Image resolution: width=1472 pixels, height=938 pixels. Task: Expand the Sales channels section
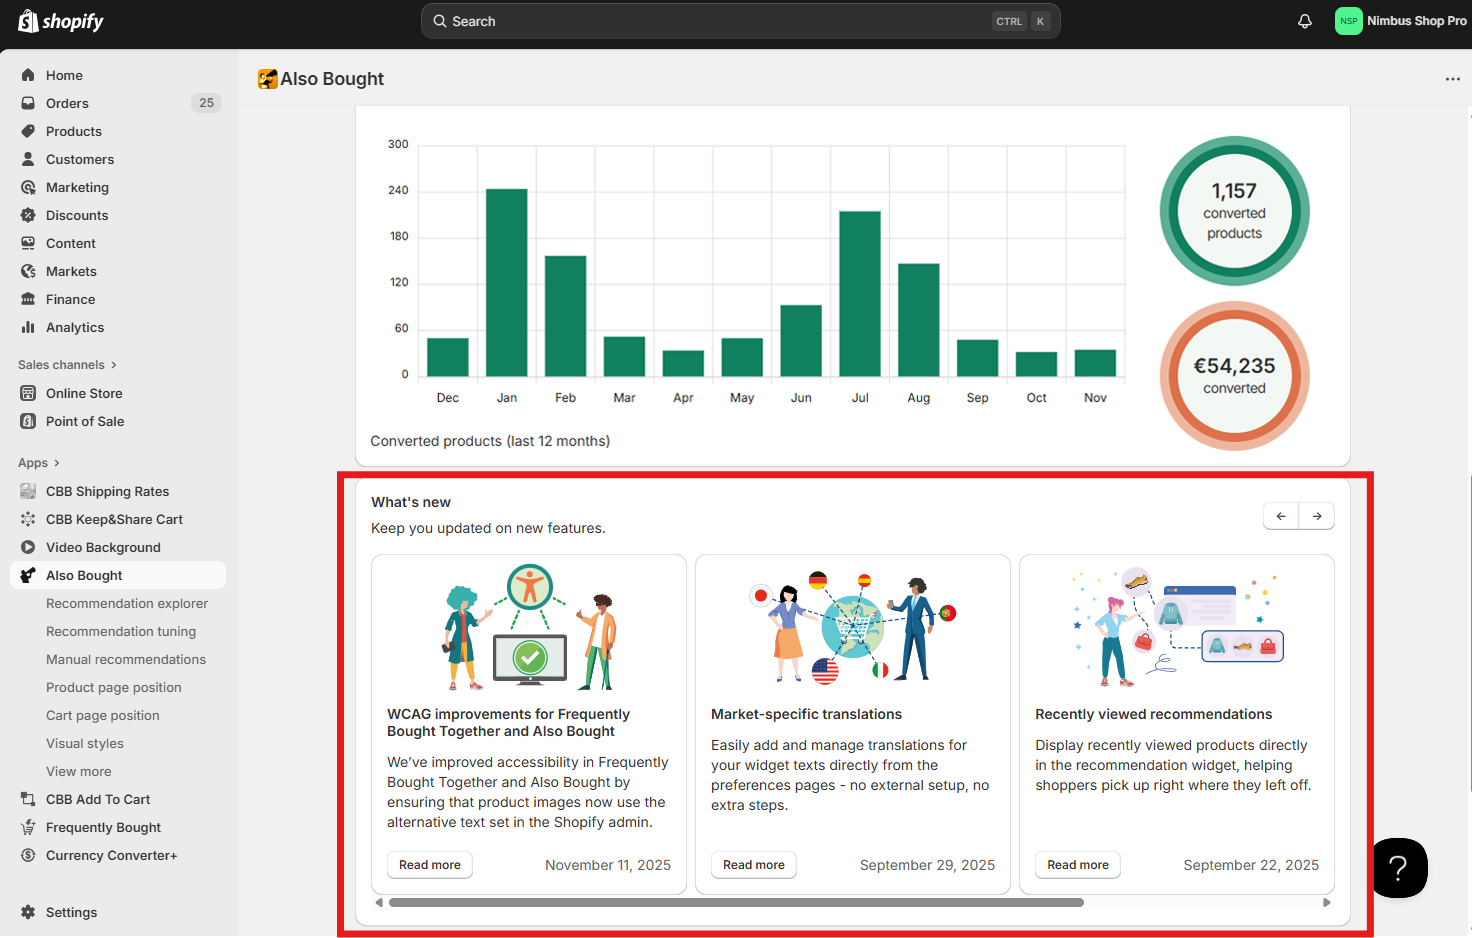pos(67,365)
